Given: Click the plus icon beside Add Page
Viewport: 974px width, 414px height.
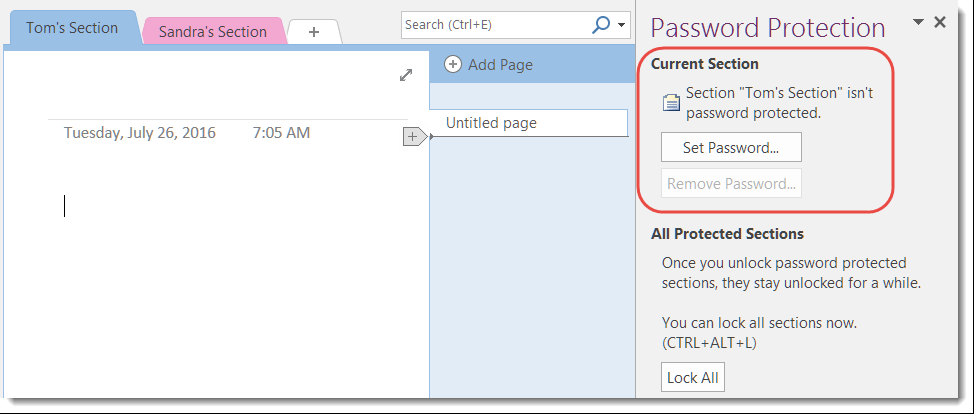Looking at the screenshot, I should click(453, 65).
